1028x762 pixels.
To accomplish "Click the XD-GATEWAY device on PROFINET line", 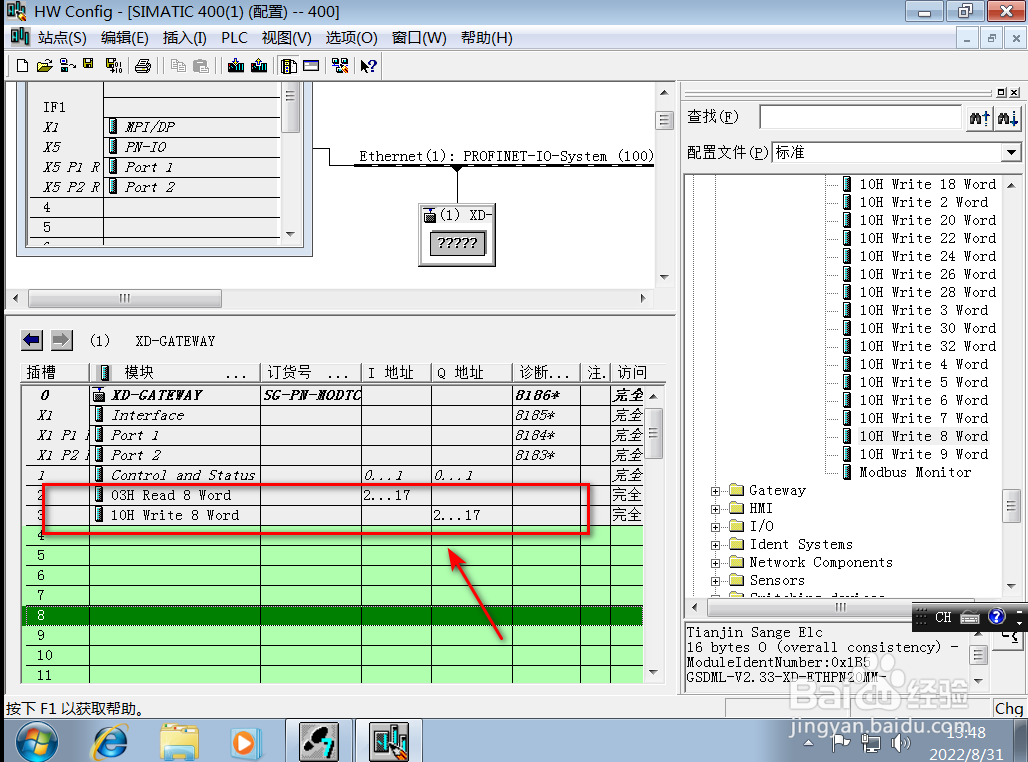I will coord(457,235).
